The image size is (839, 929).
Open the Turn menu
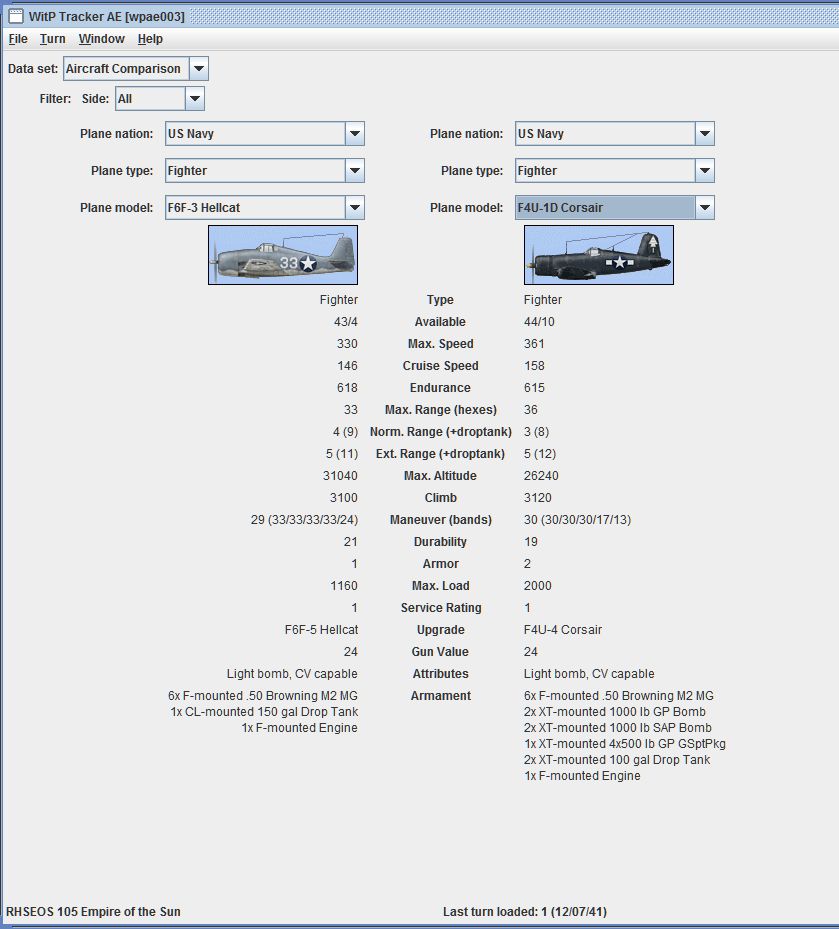pyautogui.click(x=52, y=39)
